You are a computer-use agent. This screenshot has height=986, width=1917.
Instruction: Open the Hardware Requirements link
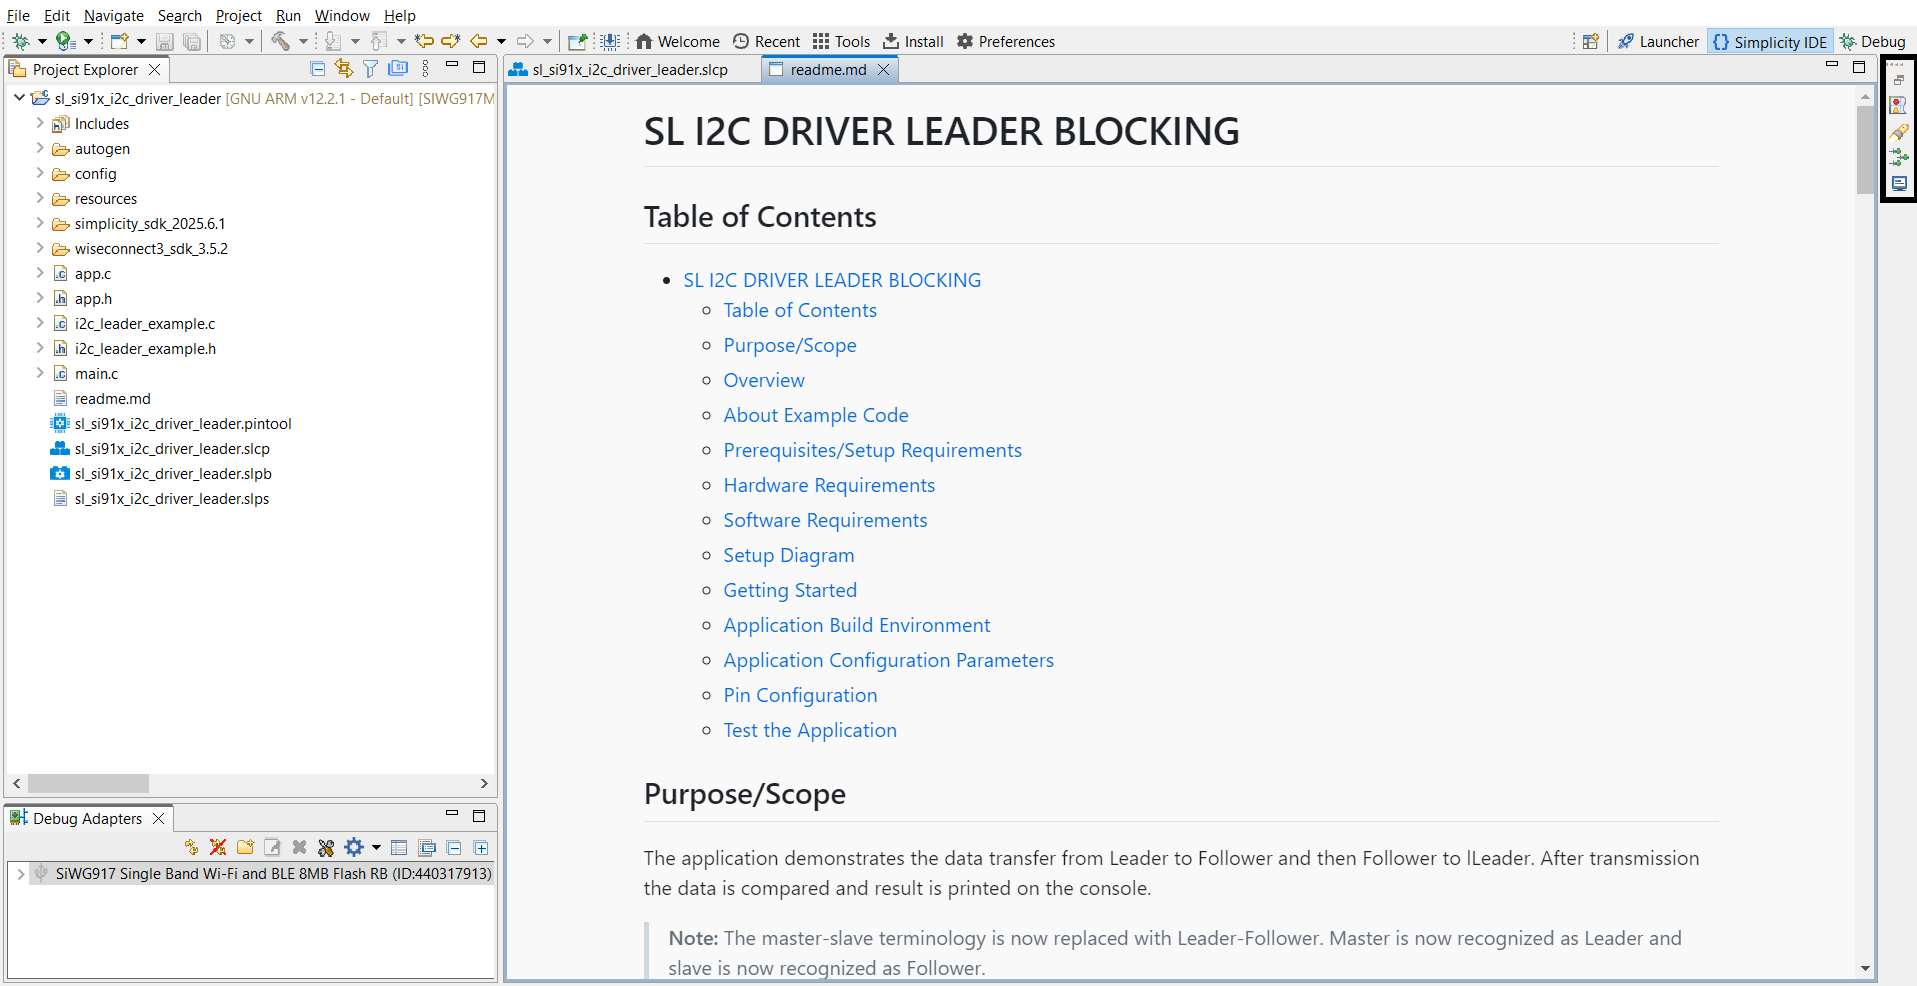(x=828, y=485)
